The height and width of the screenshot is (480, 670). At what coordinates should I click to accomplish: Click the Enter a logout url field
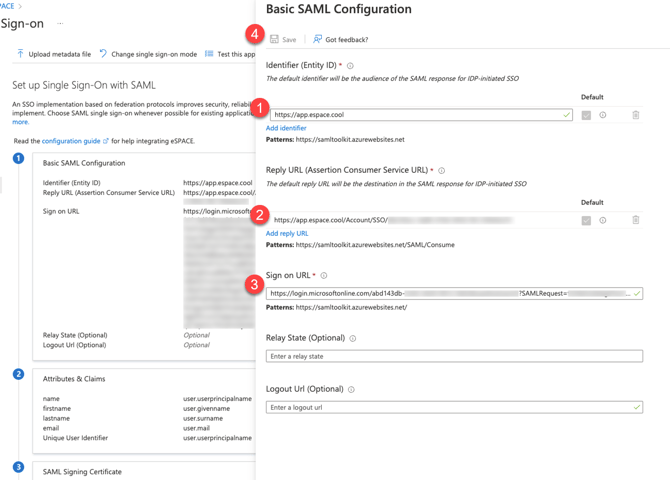click(x=450, y=407)
